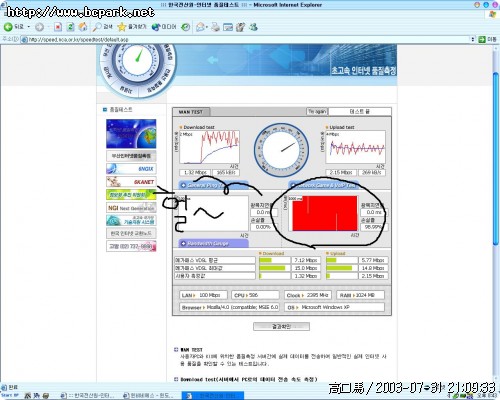Image resolution: width=500 pixels, height=400 pixels.
Task: Click the Try again button
Action: [x=317, y=111]
